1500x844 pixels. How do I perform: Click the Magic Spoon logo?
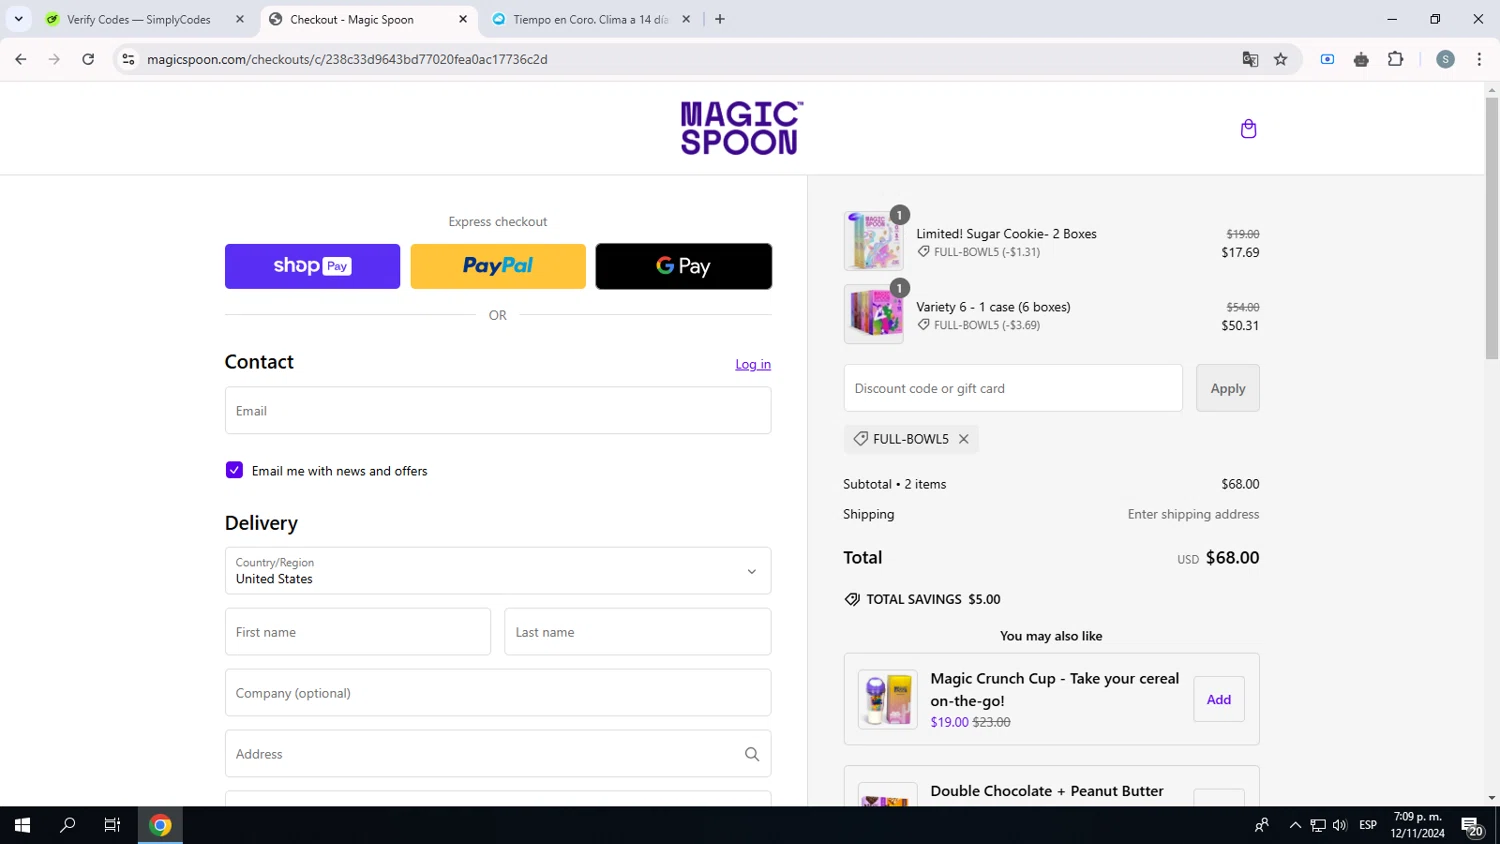[x=741, y=128]
